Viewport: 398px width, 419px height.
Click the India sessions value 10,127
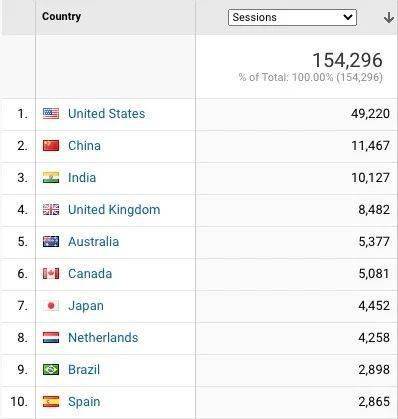(x=370, y=178)
